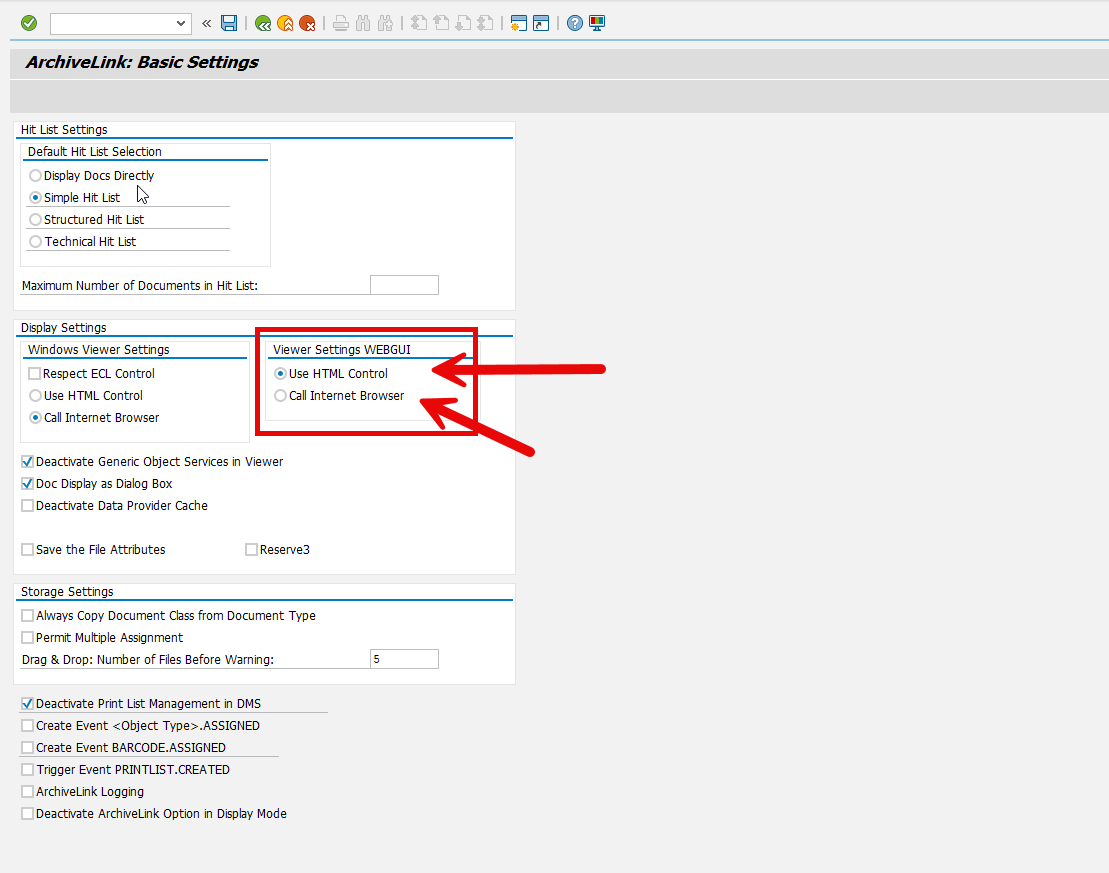Screen dimensions: 1109x873
Task: Click the Create Shortcut icon
Action: point(540,23)
